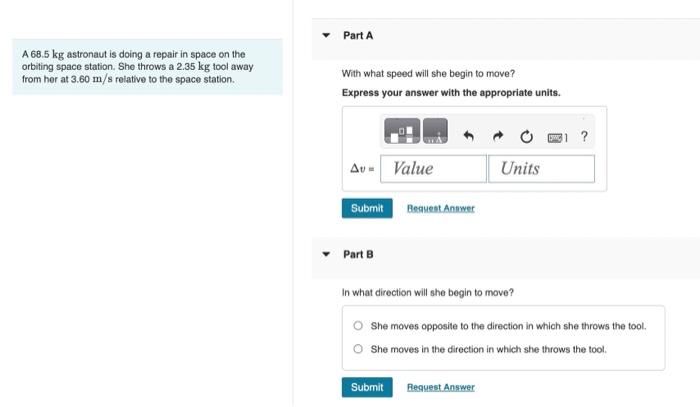700x407 pixels.
Task: Select 'She moves opposite to the direction' option
Action: click(x=358, y=325)
